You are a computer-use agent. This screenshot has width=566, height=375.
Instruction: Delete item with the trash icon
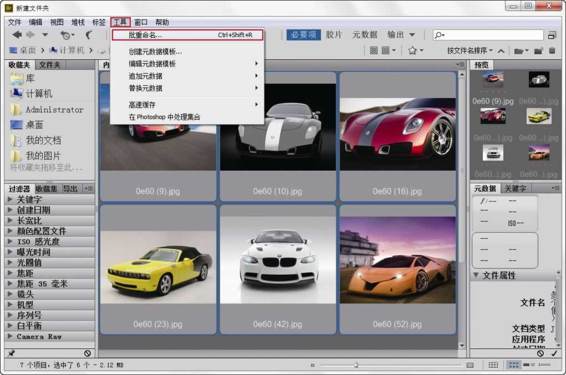[552, 51]
